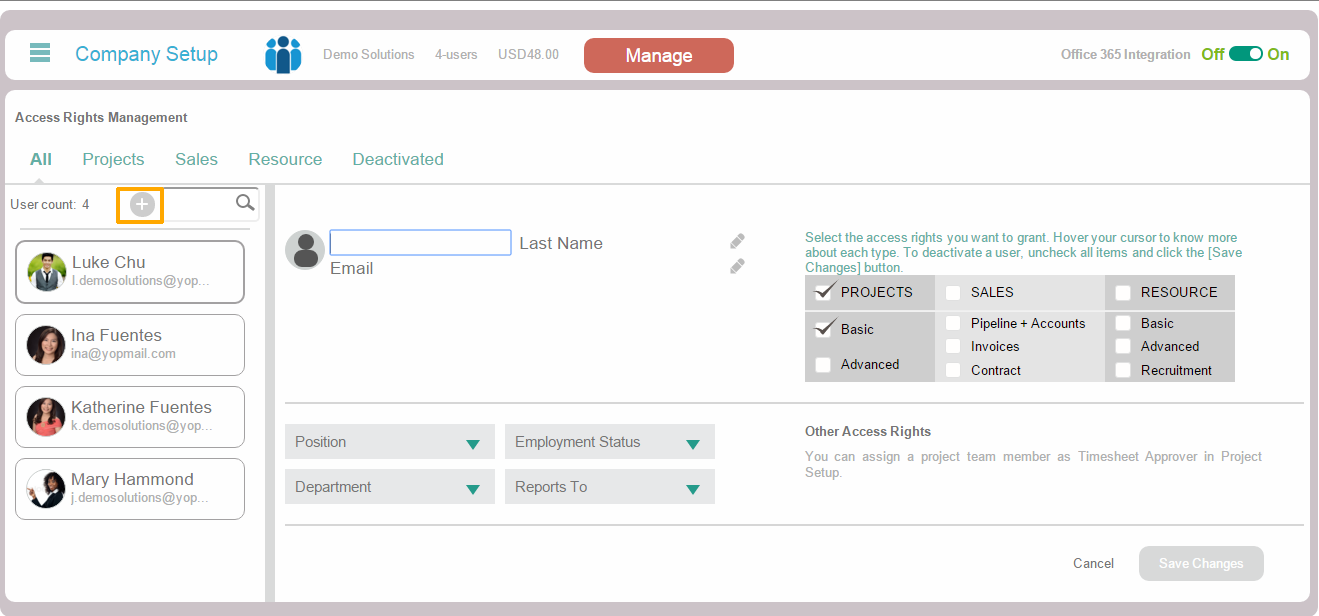Viewport: 1319px width, 616px height.
Task: Open the hamburger menu icon
Action: tap(40, 53)
